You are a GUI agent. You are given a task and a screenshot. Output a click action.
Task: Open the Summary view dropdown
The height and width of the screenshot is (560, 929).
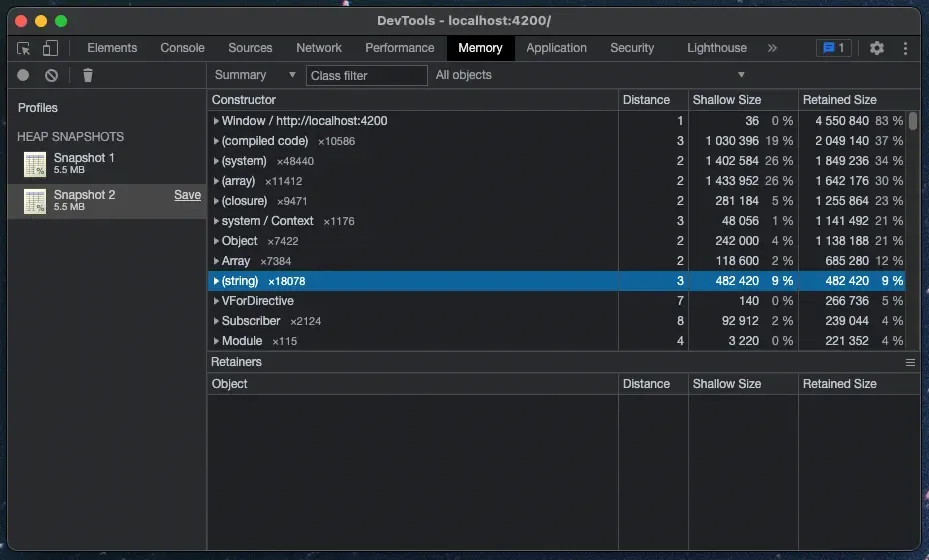tap(255, 75)
